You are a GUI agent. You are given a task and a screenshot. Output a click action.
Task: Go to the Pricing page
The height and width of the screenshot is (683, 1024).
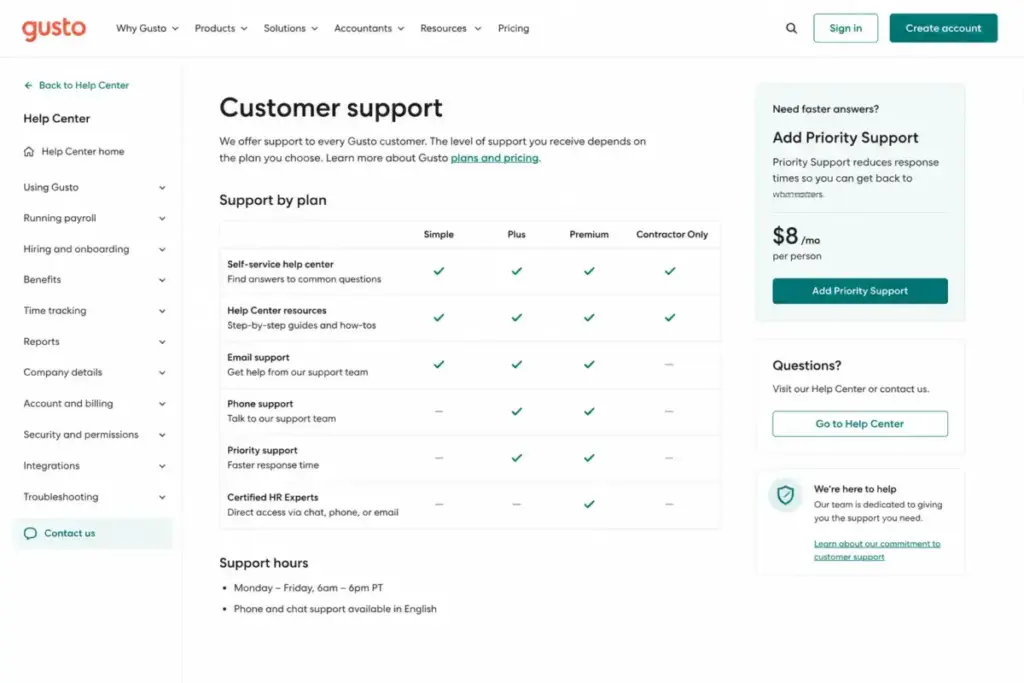pos(513,29)
